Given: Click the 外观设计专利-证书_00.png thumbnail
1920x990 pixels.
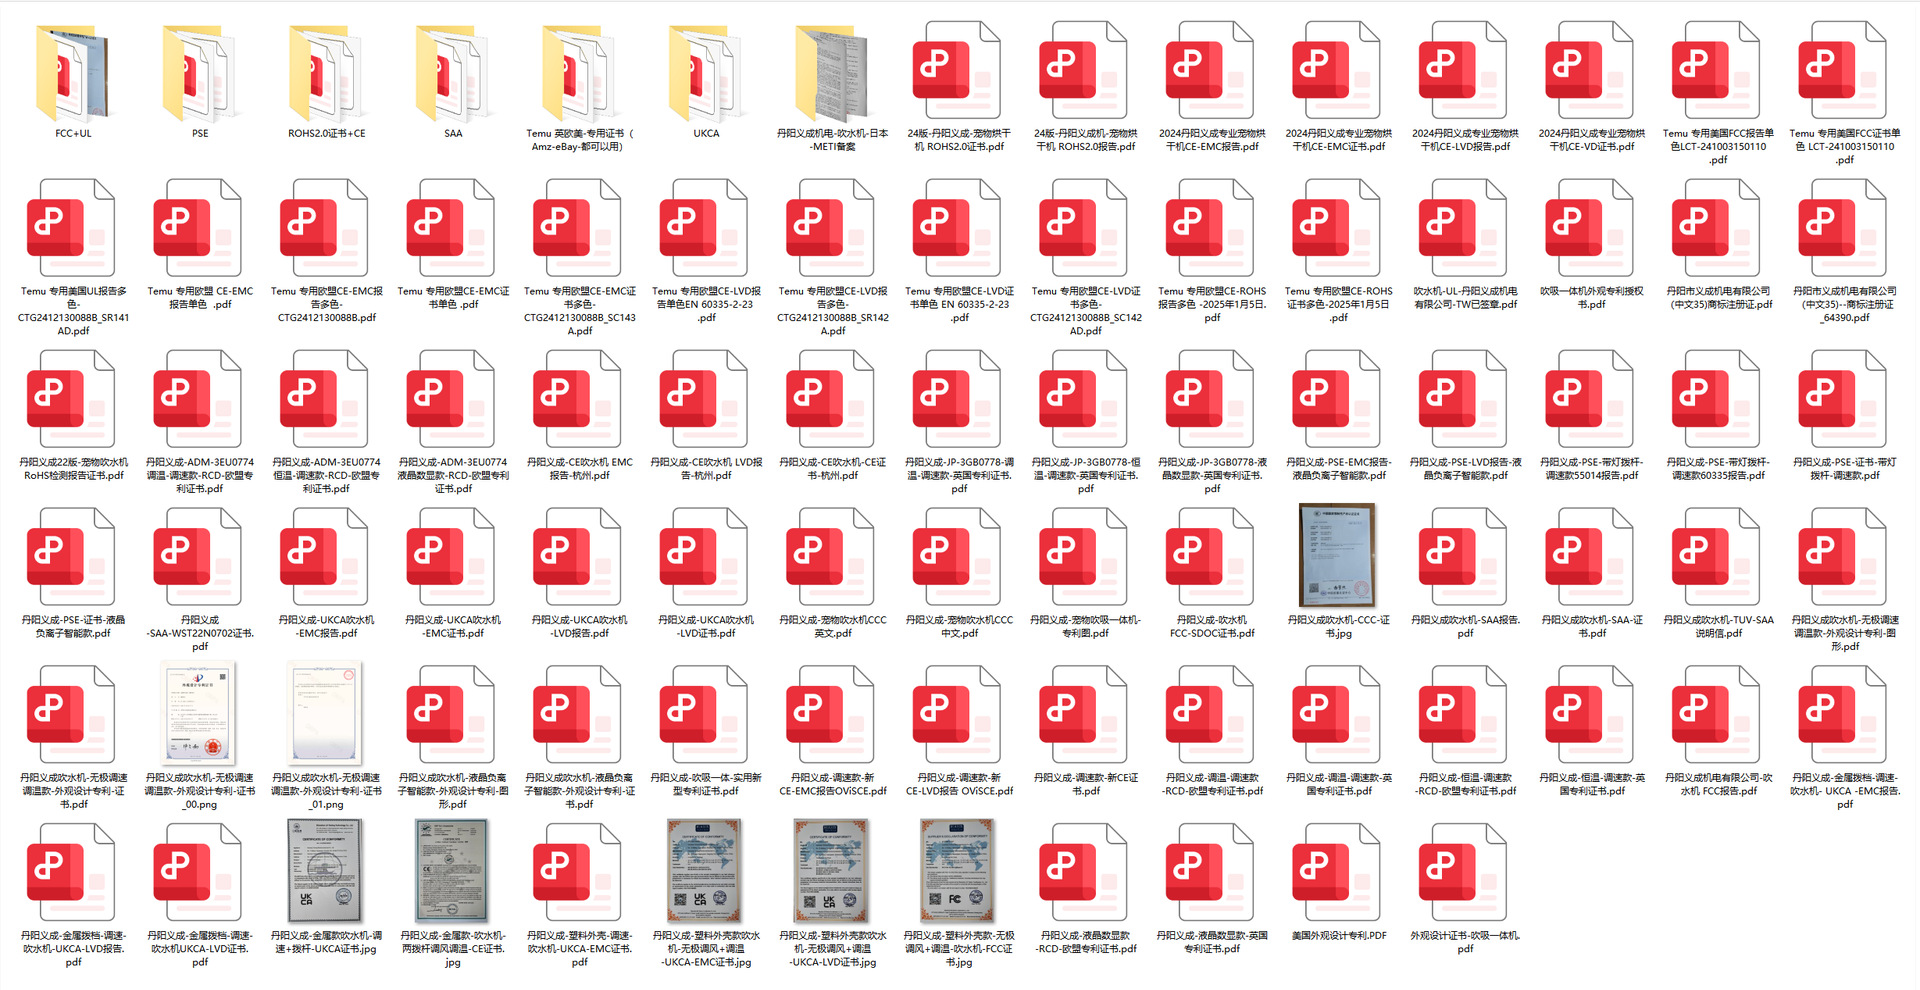Looking at the screenshot, I should 200,714.
